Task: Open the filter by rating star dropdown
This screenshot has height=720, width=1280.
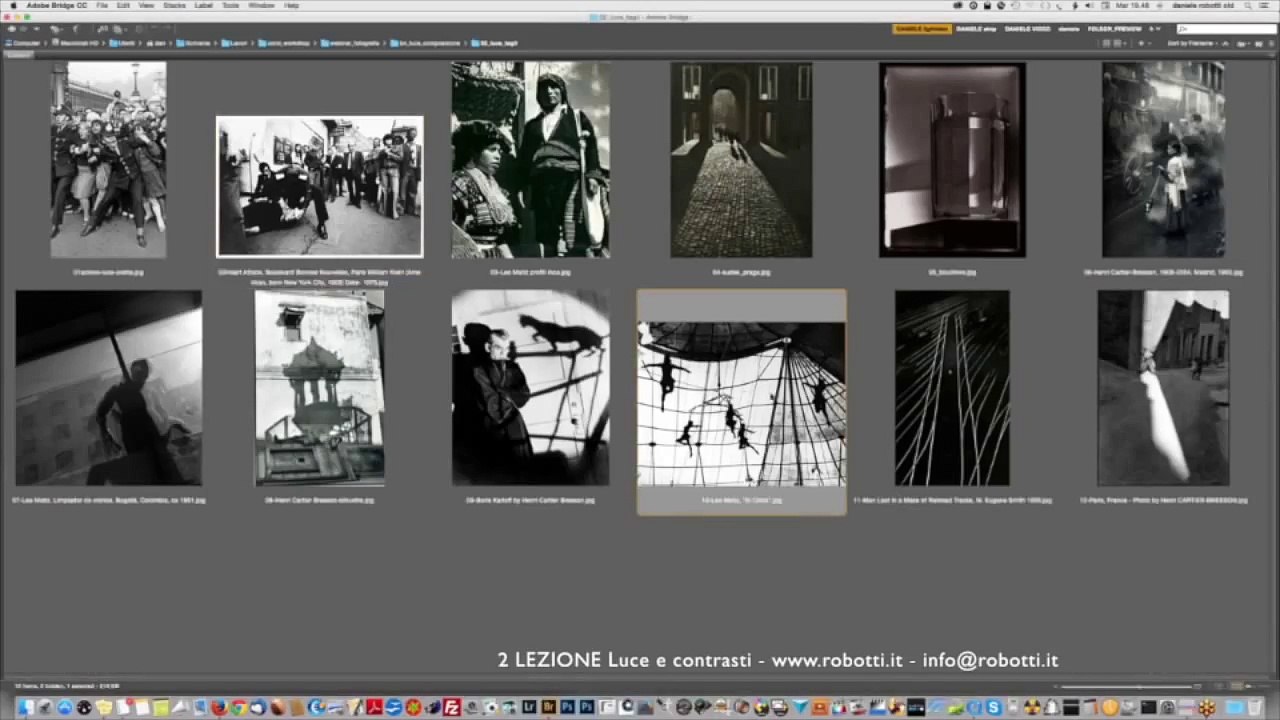Action: pos(1143,43)
